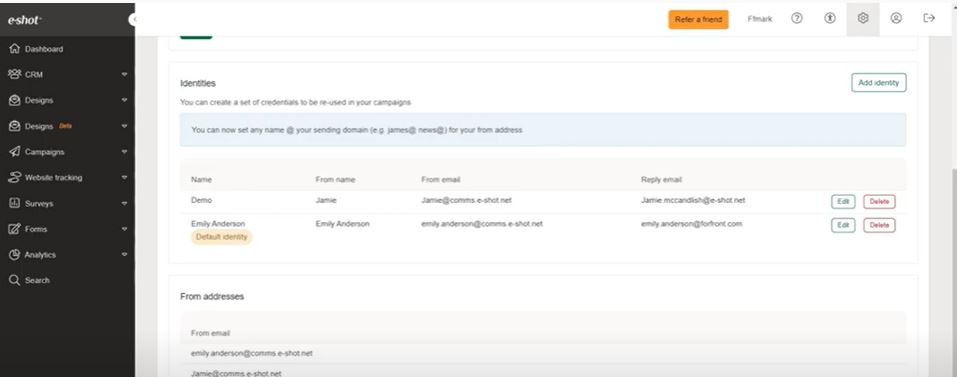The image size is (957, 377).
Task: Click the Website tracking icon
Action: pos(15,178)
